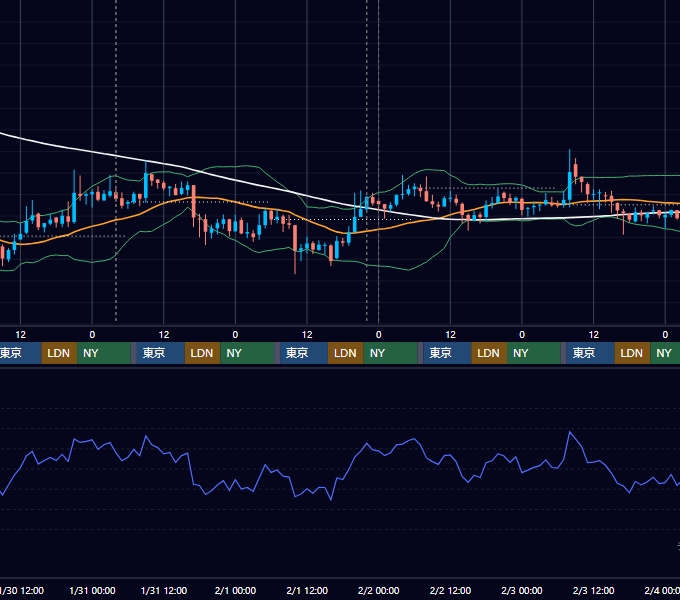Click the tall blue candle on 2/3 morning

point(570,186)
